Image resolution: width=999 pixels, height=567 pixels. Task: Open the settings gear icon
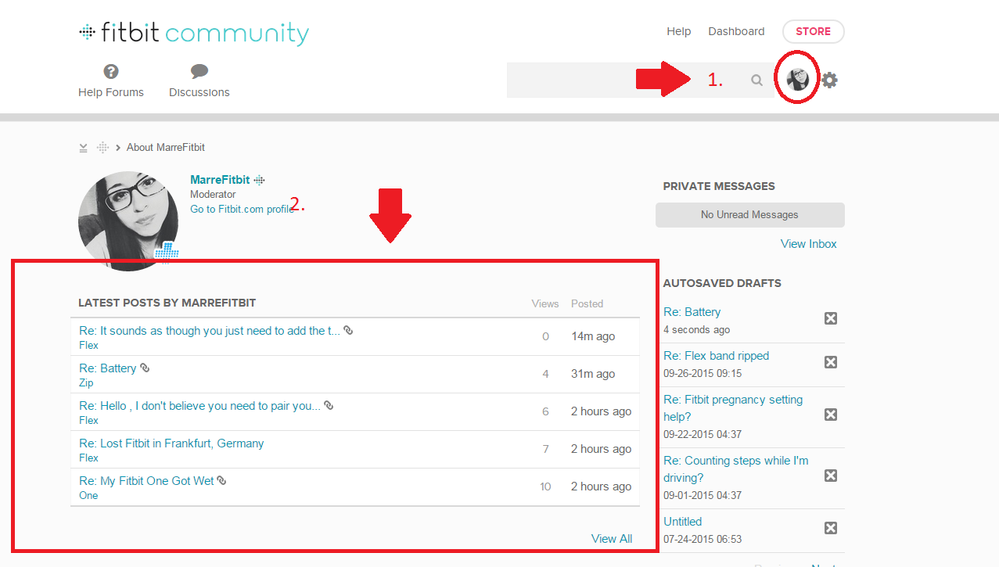click(x=829, y=80)
